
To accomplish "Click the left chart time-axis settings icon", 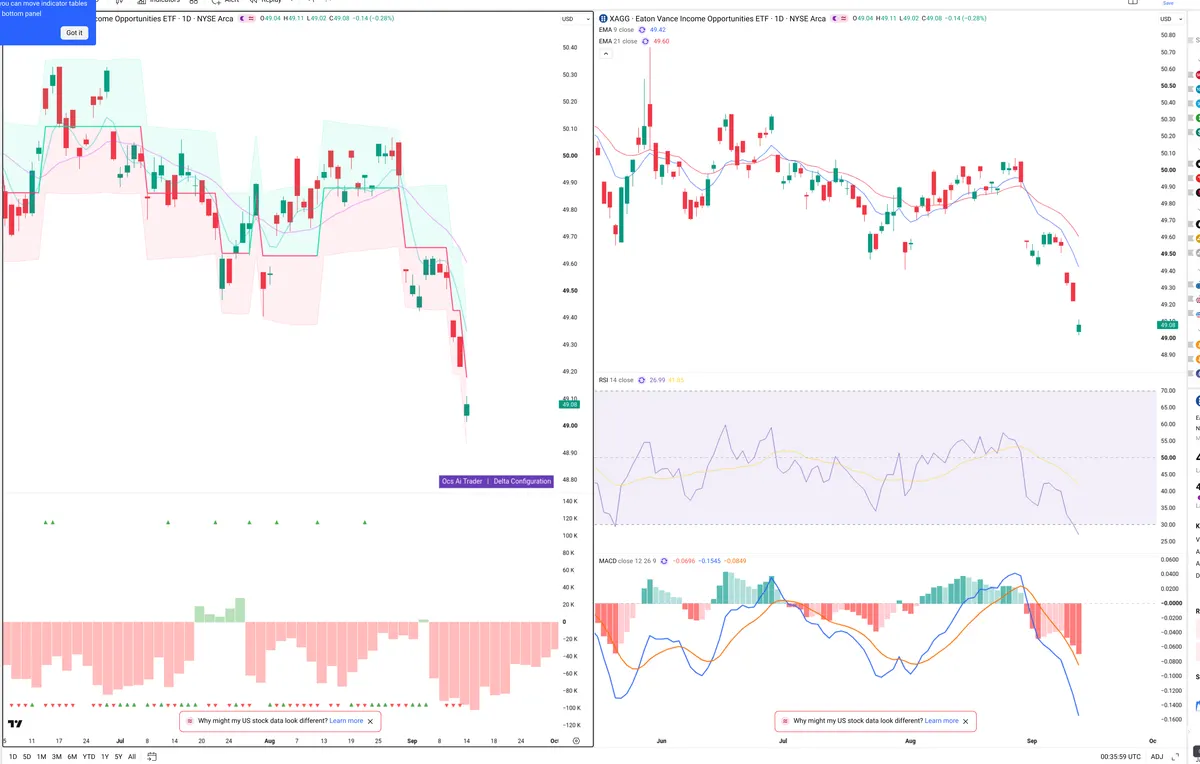I will click(x=576, y=741).
